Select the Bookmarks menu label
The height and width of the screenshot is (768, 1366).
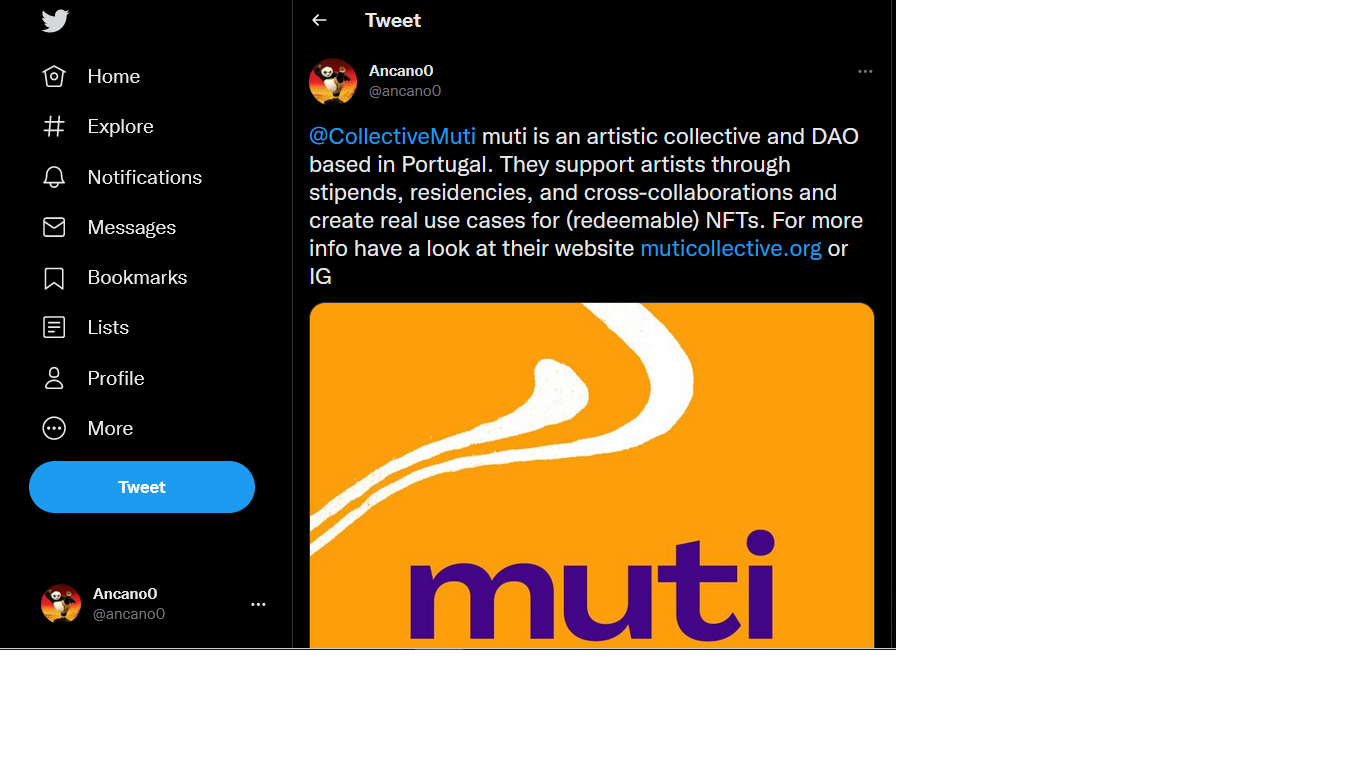pos(137,278)
